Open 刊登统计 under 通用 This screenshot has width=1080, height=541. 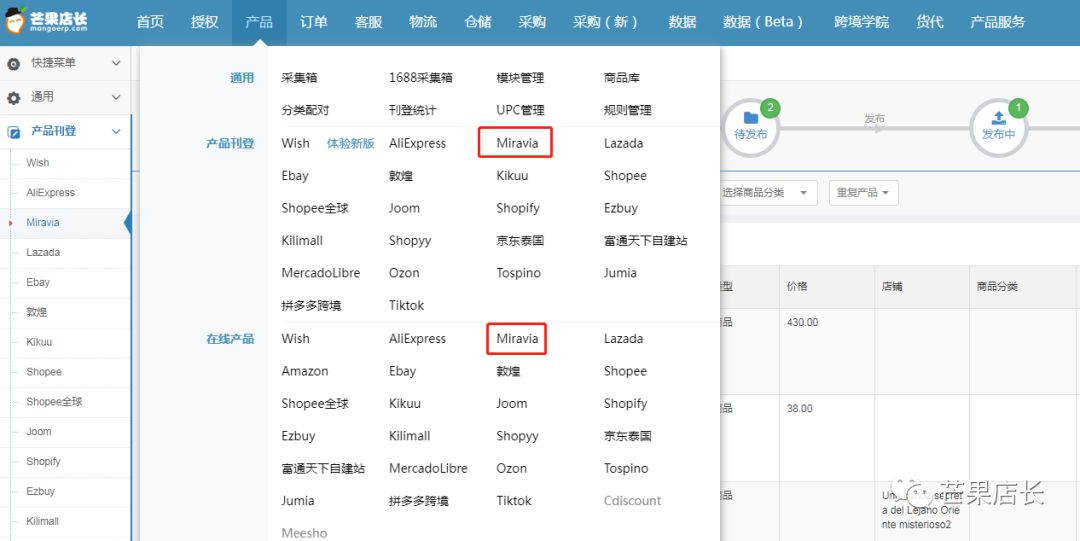pyautogui.click(x=413, y=110)
